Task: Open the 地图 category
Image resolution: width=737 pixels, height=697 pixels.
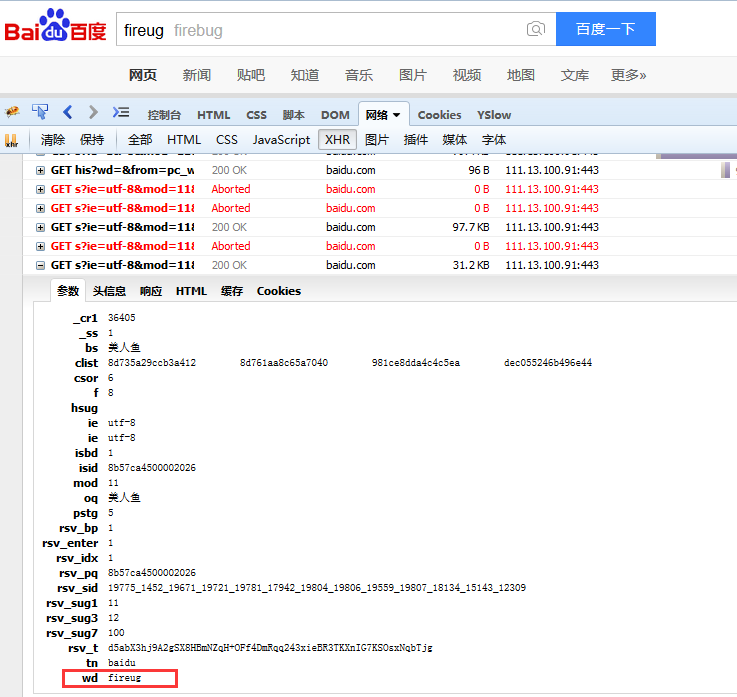Action: click(521, 75)
